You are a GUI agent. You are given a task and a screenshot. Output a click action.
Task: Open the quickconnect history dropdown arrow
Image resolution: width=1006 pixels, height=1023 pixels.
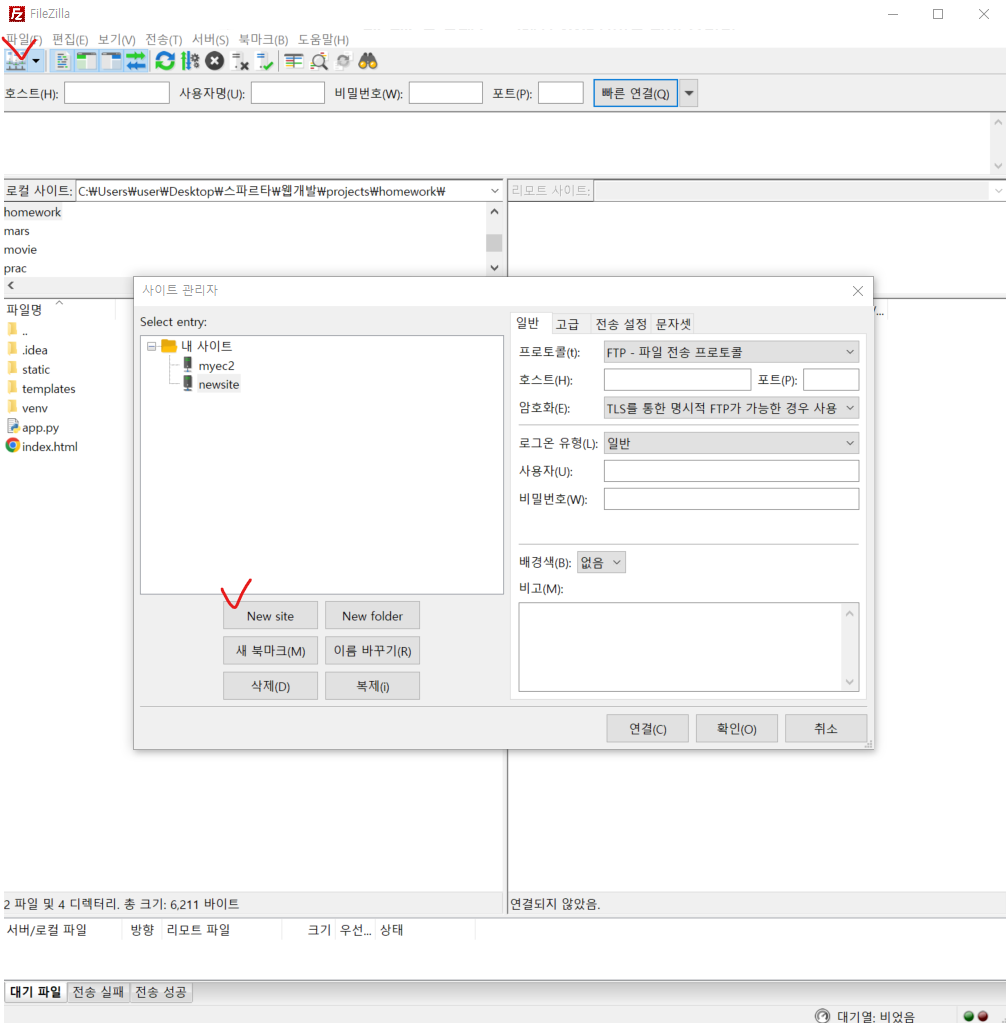(688, 93)
